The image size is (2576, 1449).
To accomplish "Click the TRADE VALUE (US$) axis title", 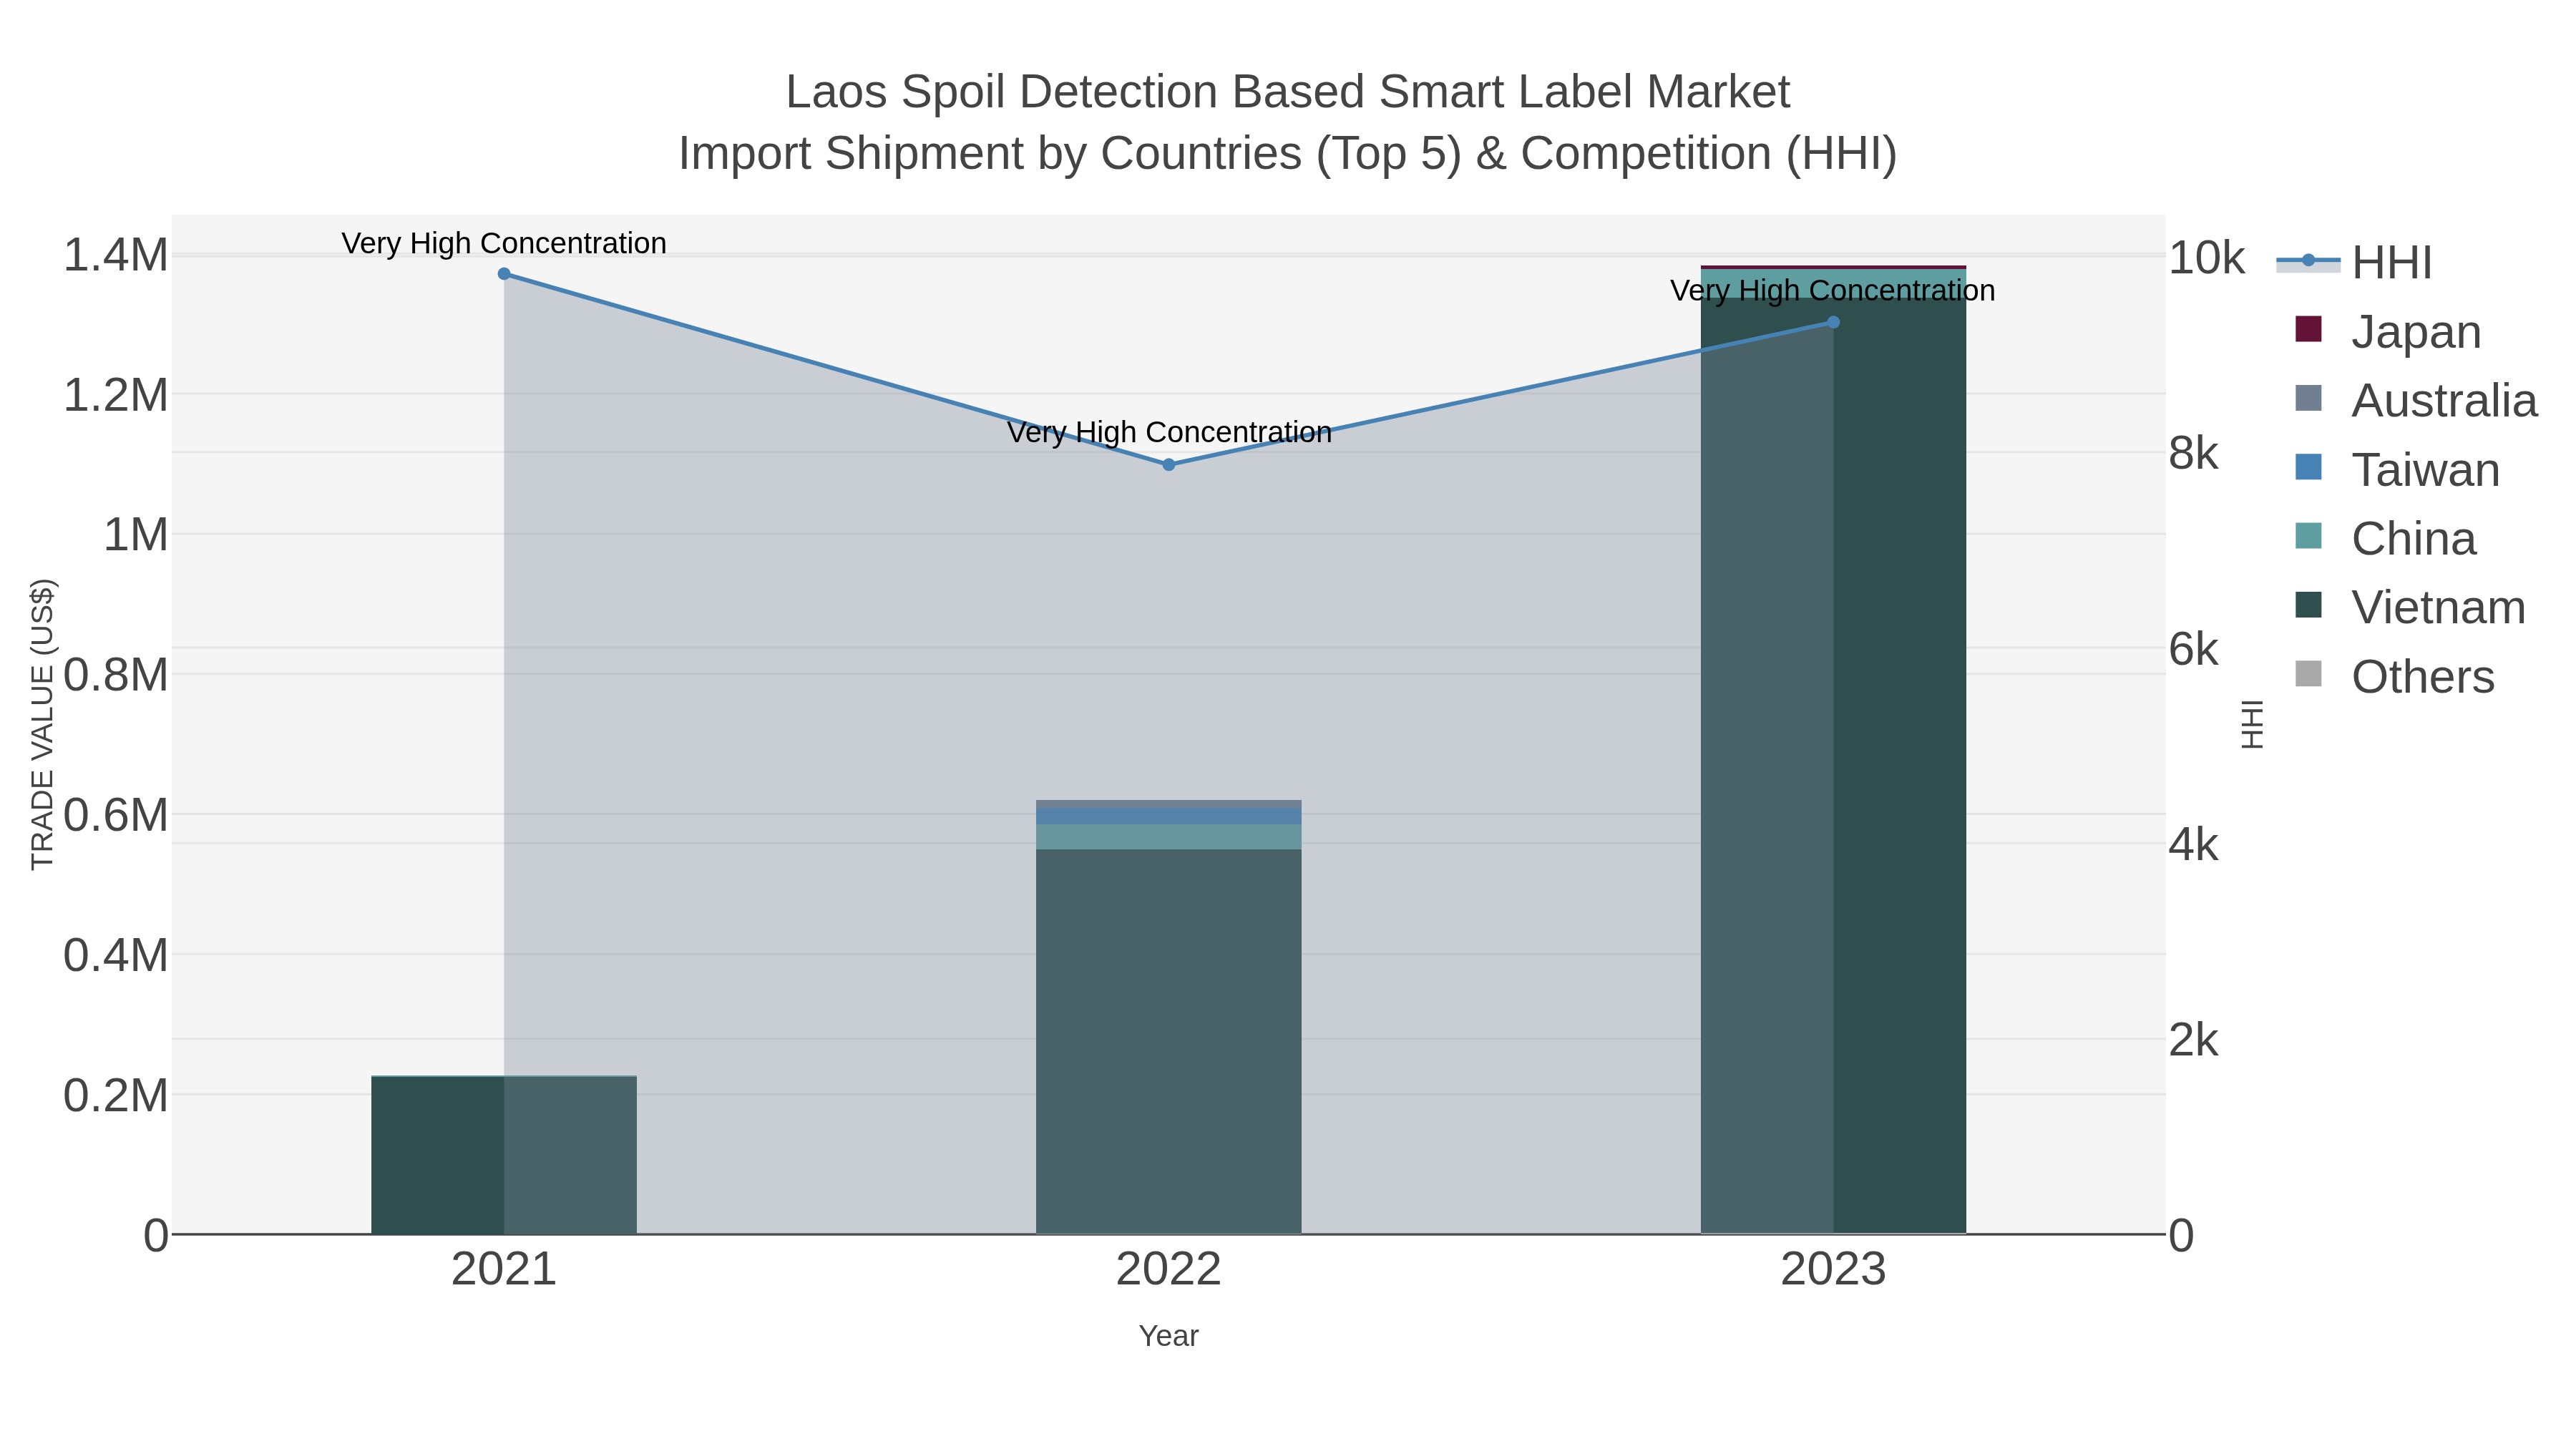I will click(42, 724).
